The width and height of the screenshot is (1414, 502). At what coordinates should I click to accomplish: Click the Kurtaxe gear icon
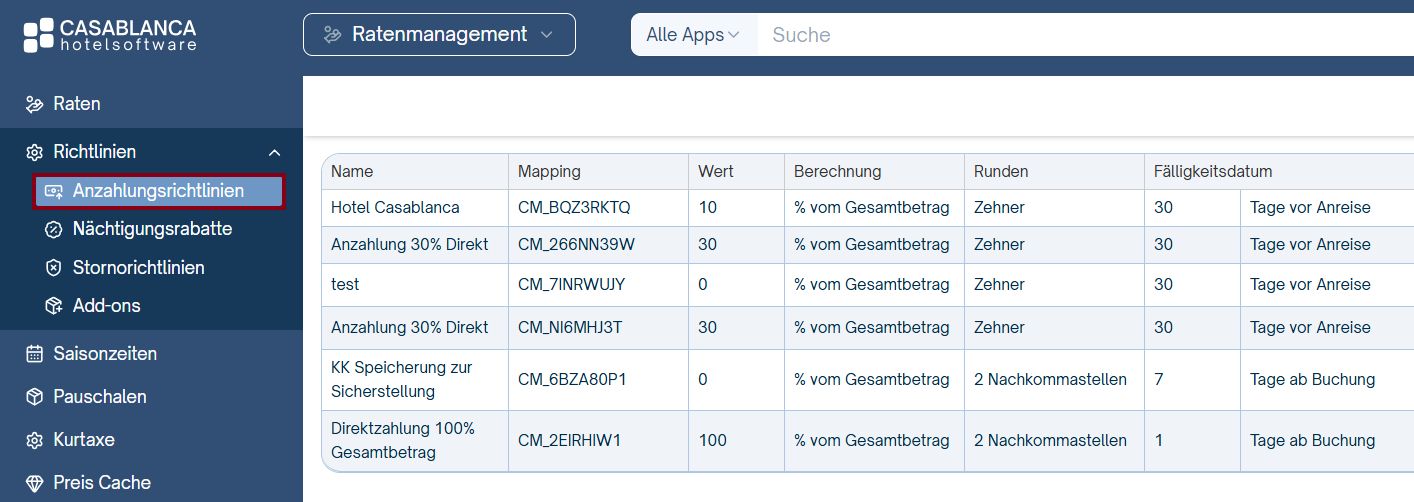tap(35, 440)
